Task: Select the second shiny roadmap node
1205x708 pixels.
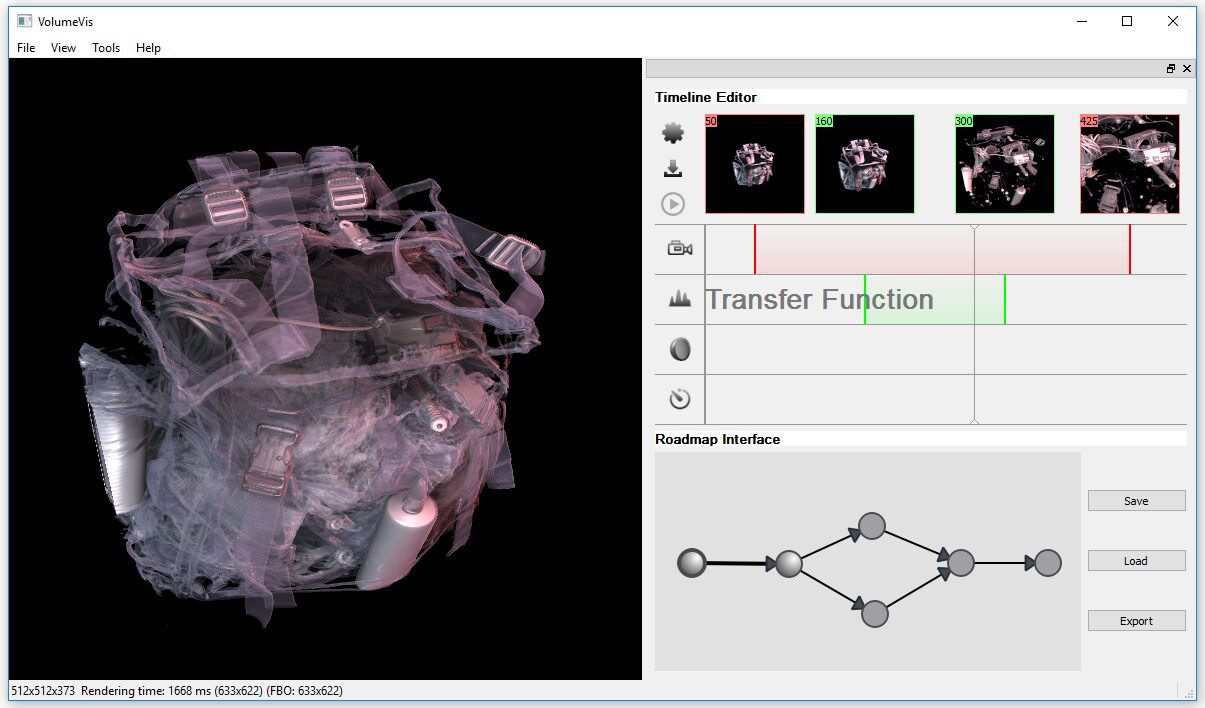Action: click(789, 564)
